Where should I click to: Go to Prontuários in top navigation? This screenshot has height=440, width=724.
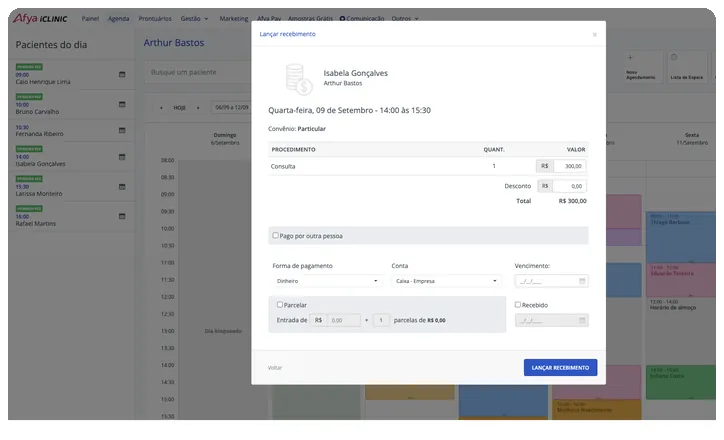[155, 19]
